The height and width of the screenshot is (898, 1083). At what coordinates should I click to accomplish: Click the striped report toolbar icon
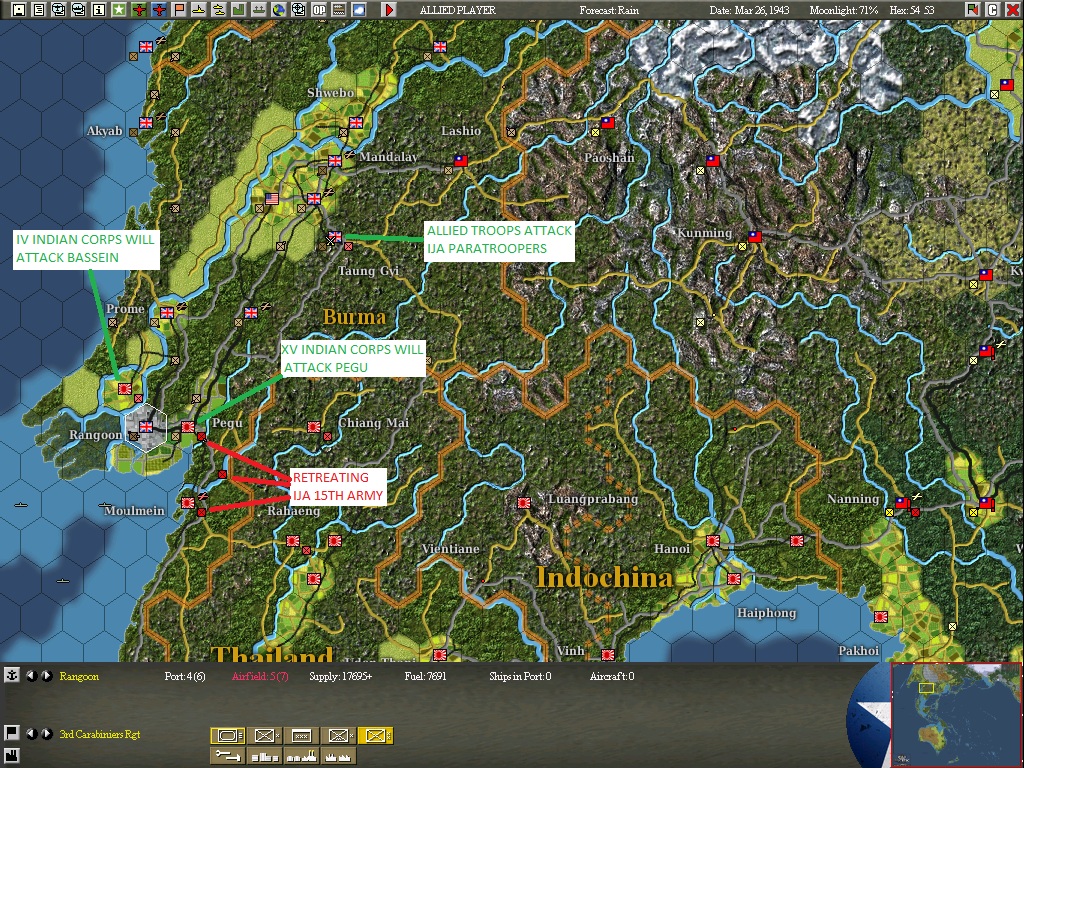click(339, 10)
